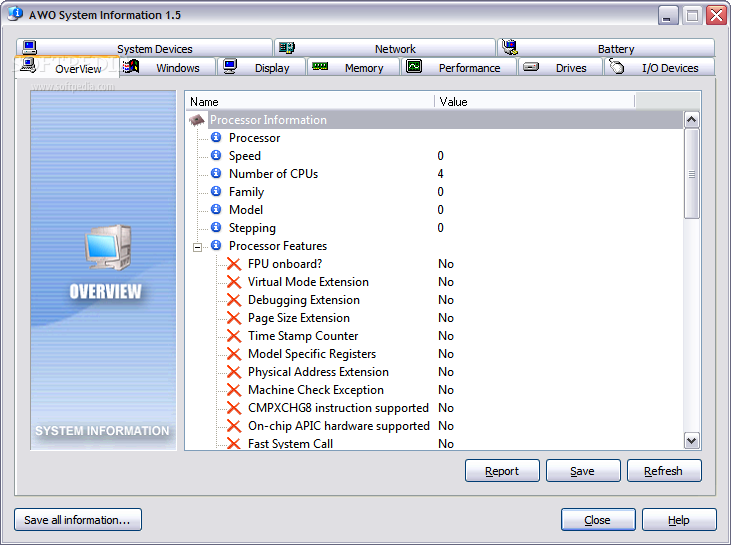Click info icon beside Stepping row
Viewport: 731px width, 545px height.
pyautogui.click(x=216, y=227)
